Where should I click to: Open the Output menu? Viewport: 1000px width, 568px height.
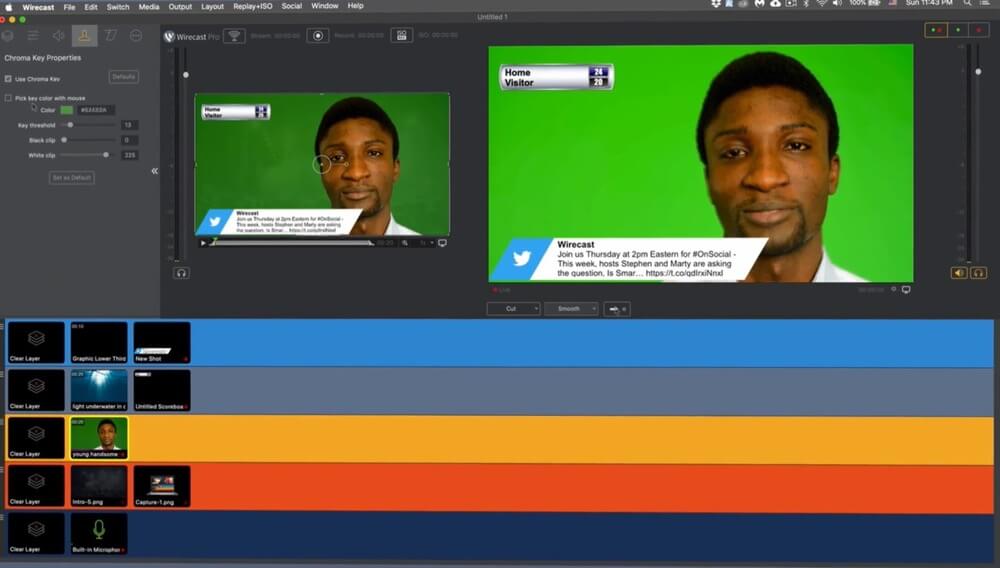pyautogui.click(x=180, y=6)
